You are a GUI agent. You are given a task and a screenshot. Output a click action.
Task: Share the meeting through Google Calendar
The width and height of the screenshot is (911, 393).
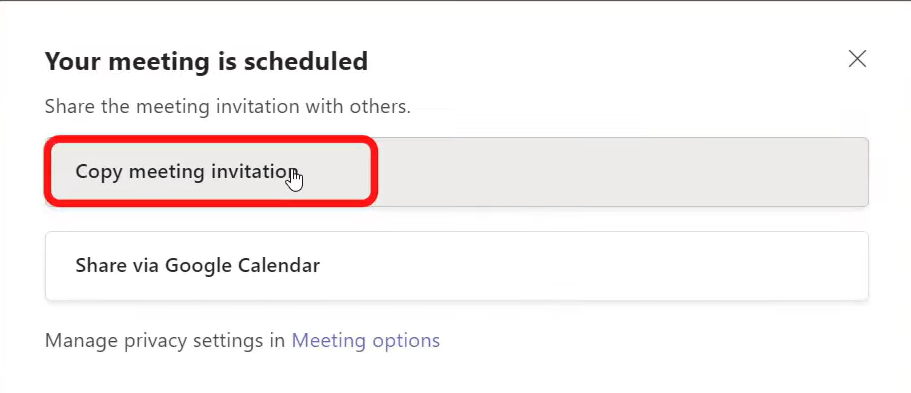coord(457,266)
